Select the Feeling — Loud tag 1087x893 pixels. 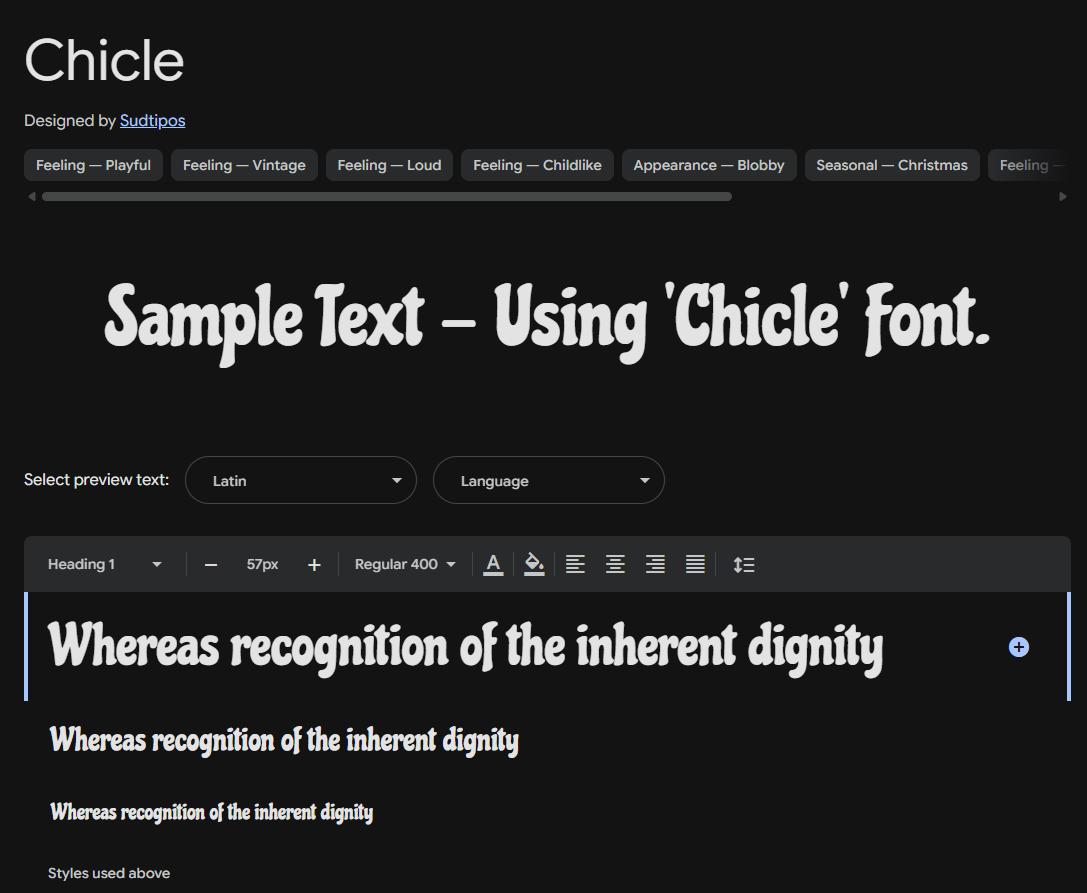click(x=389, y=165)
